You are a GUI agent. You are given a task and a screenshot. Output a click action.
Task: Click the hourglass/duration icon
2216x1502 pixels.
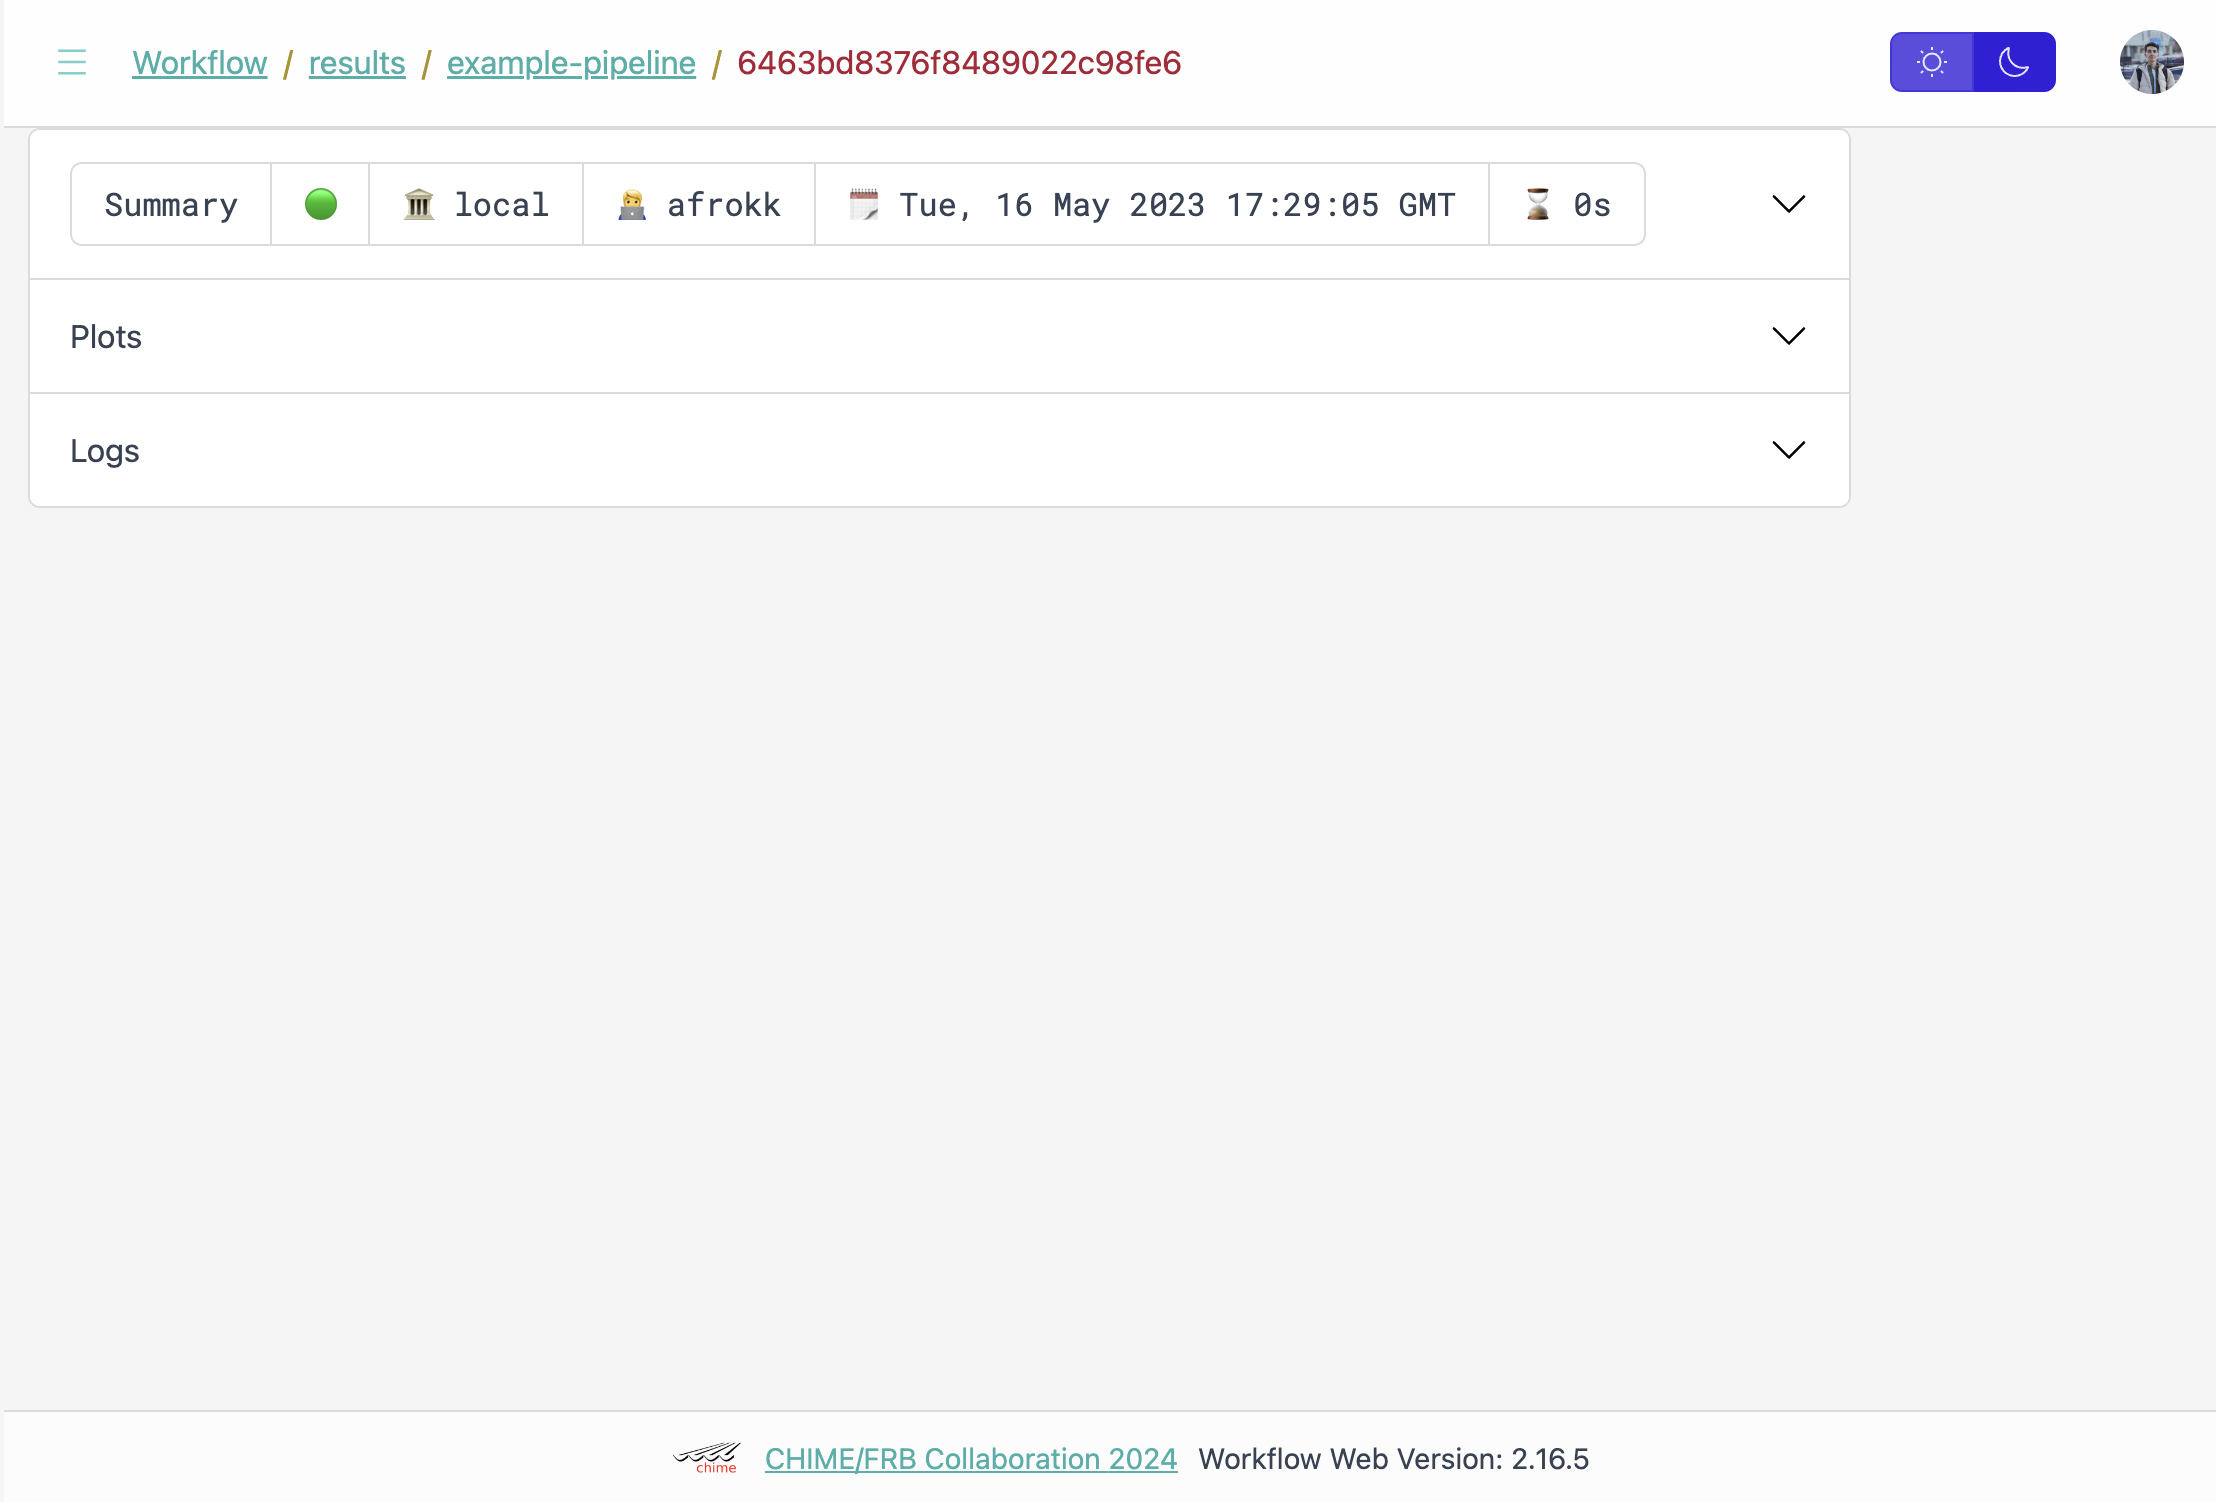pos(1535,203)
